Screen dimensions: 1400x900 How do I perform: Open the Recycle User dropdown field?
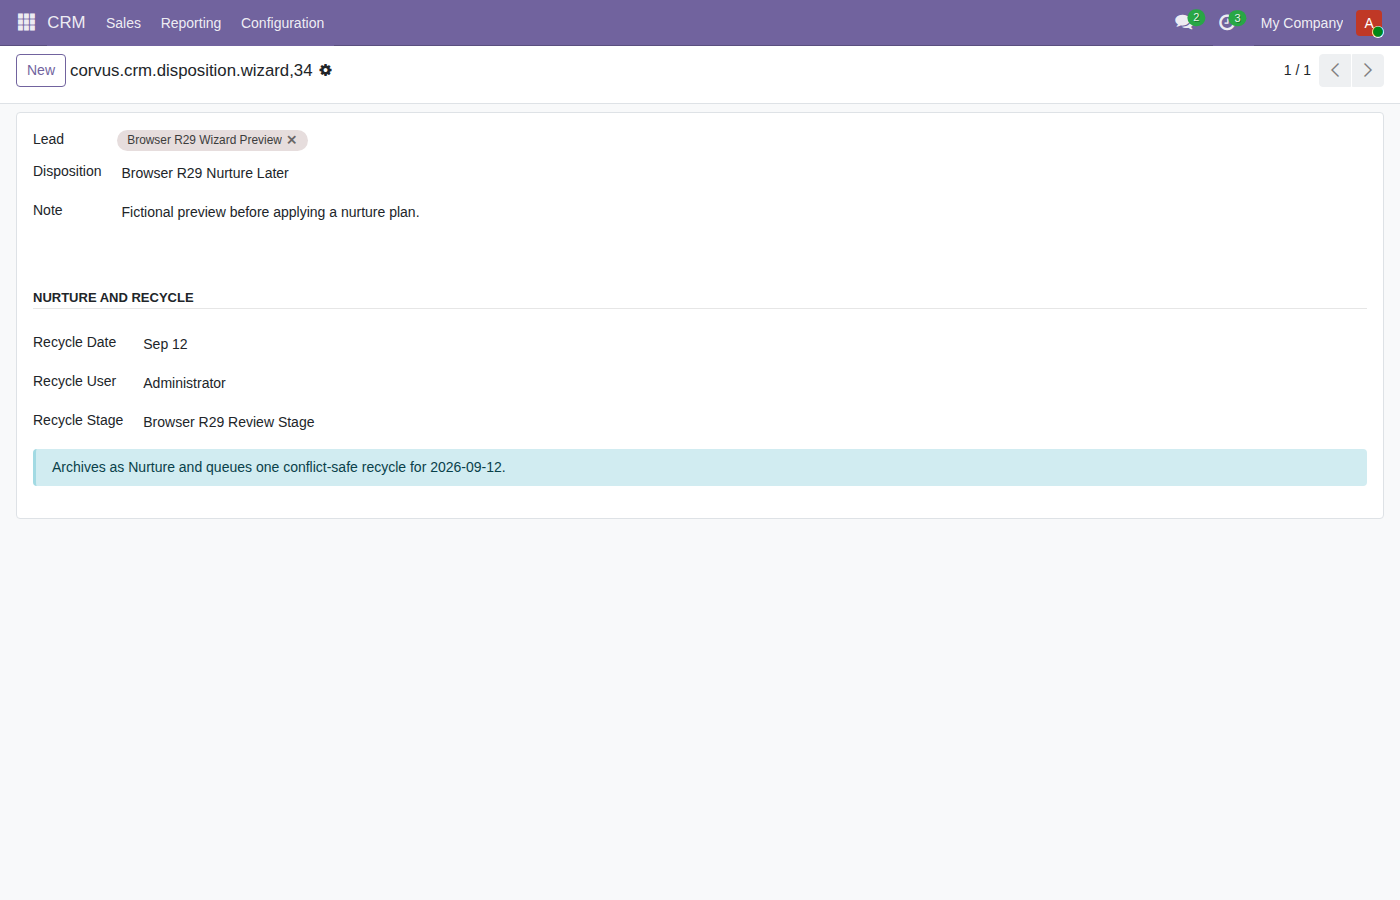[x=754, y=383]
